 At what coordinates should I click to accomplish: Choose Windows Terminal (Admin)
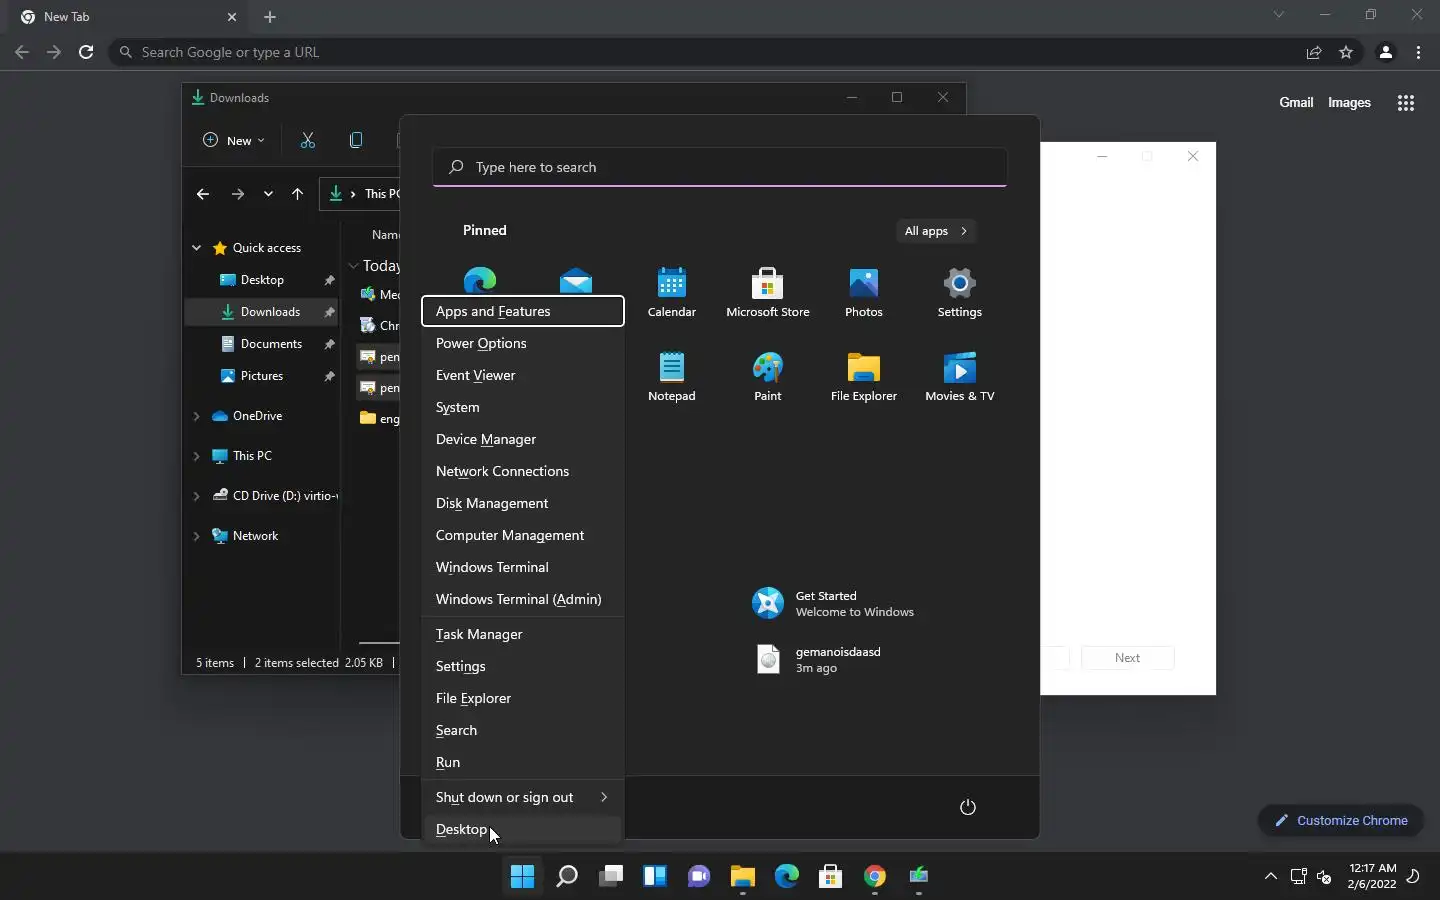523,599
